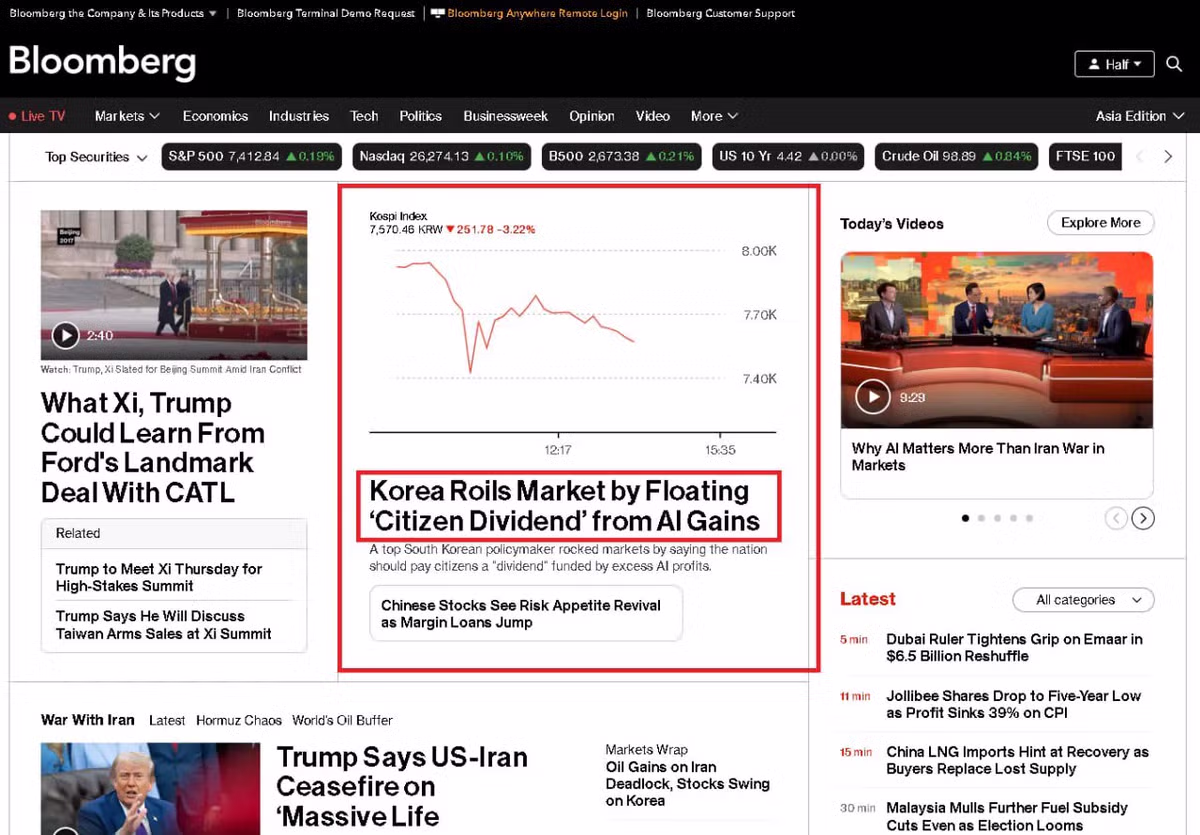The height and width of the screenshot is (835, 1200).
Task: Select the fifth video carousel dot
Action: (1029, 518)
